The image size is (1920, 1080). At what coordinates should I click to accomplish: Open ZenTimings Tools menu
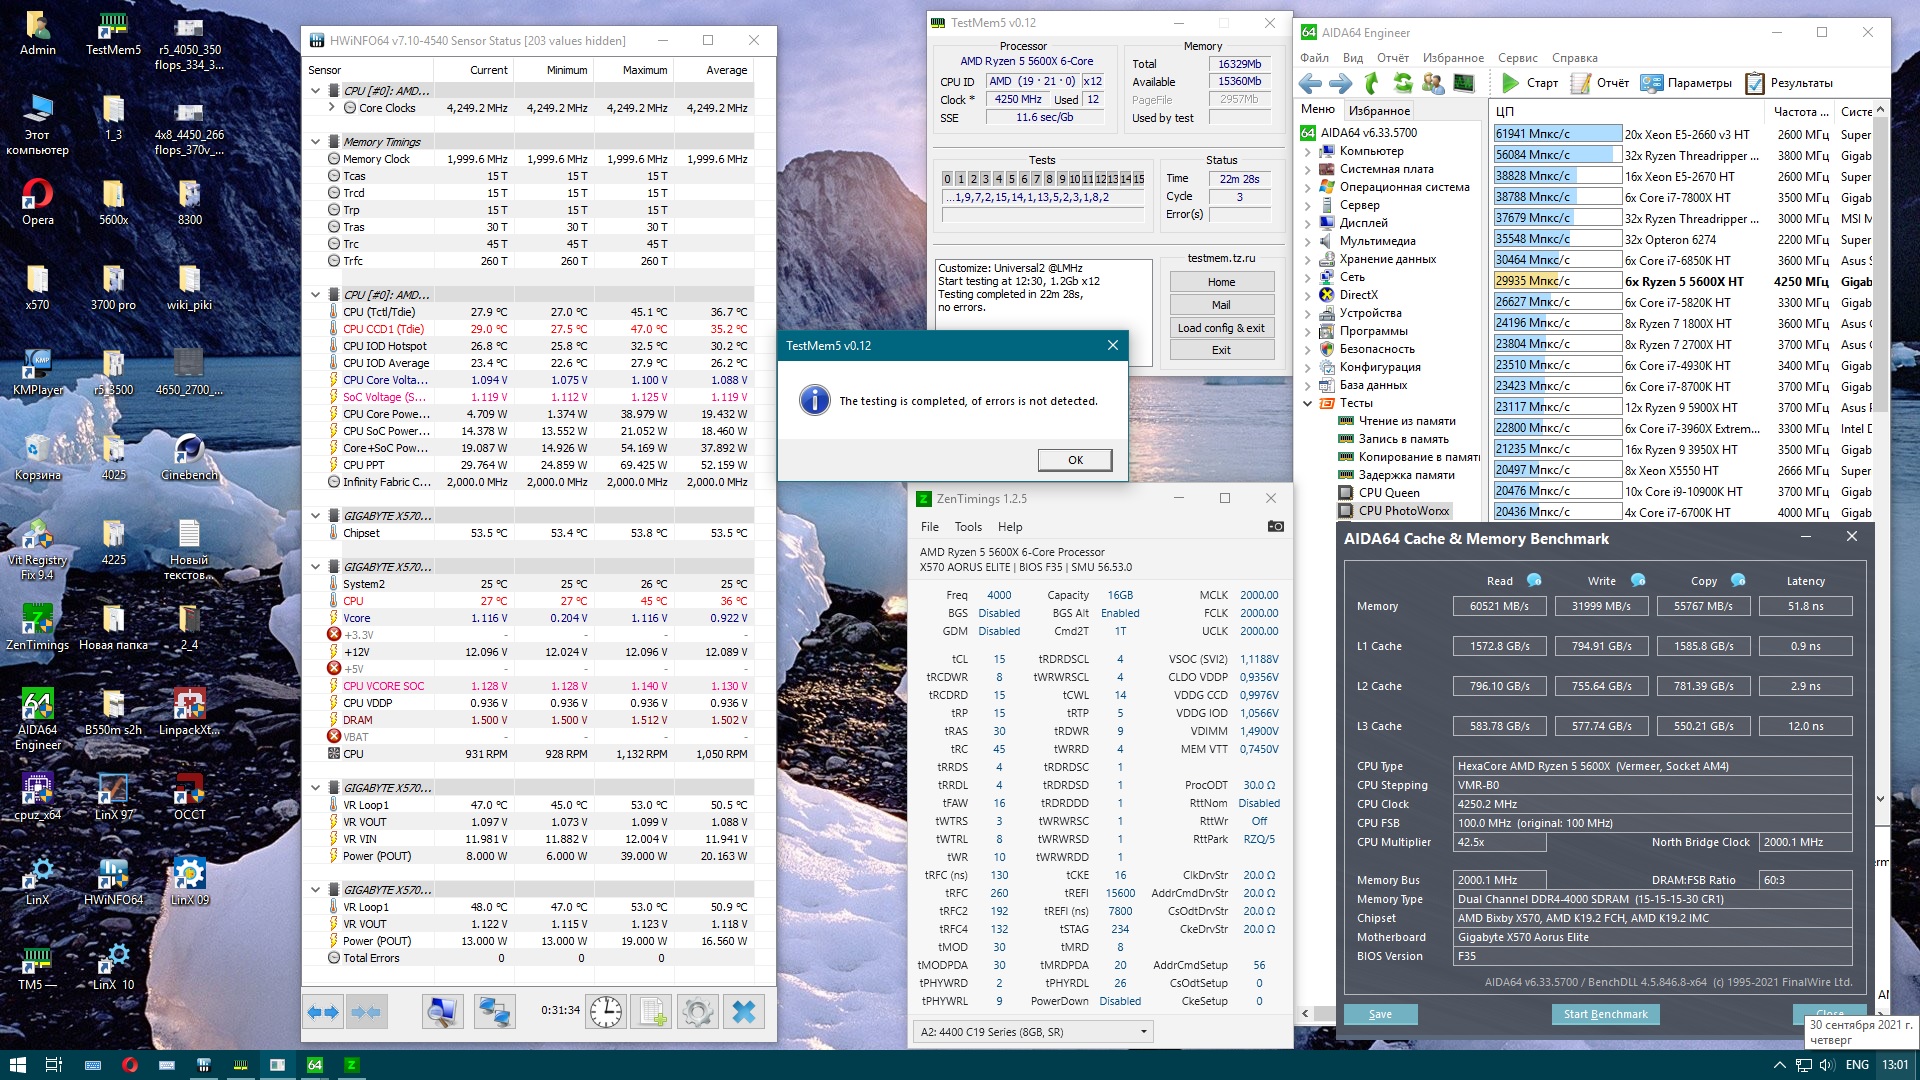pos(968,526)
